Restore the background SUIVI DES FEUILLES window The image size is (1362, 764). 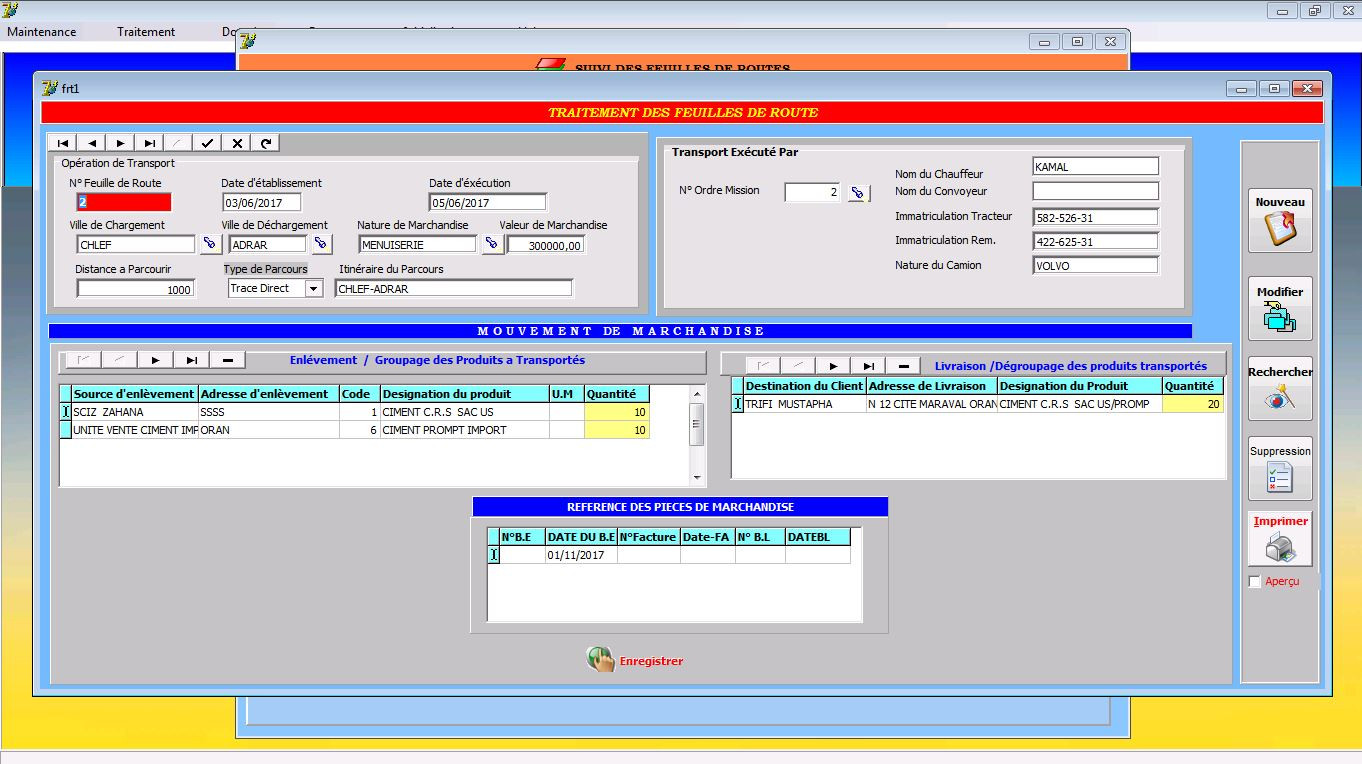pyautogui.click(x=1077, y=42)
